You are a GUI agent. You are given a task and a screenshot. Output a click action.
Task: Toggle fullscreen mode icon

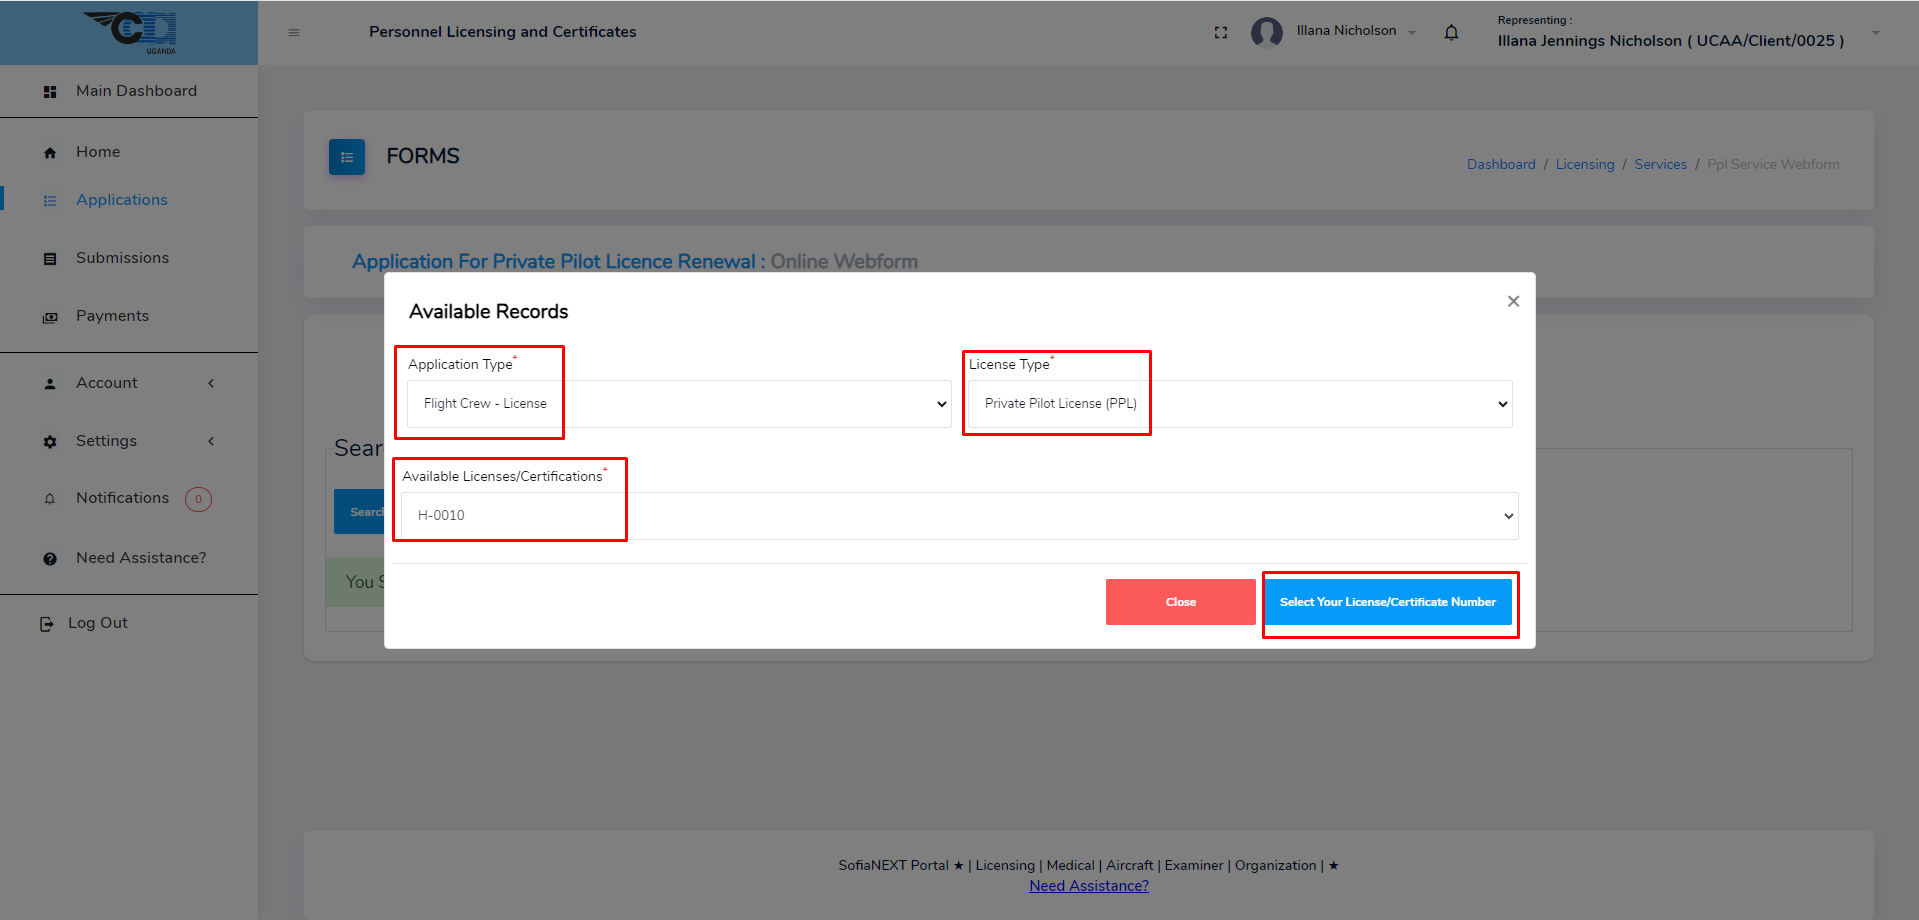pos(1220,33)
